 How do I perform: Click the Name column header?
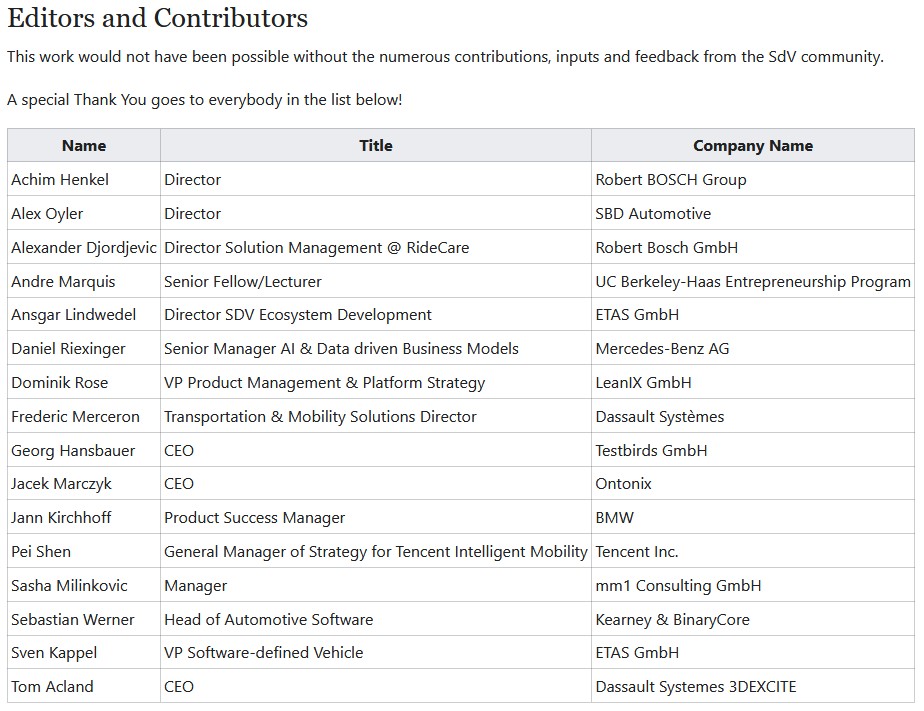click(83, 146)
